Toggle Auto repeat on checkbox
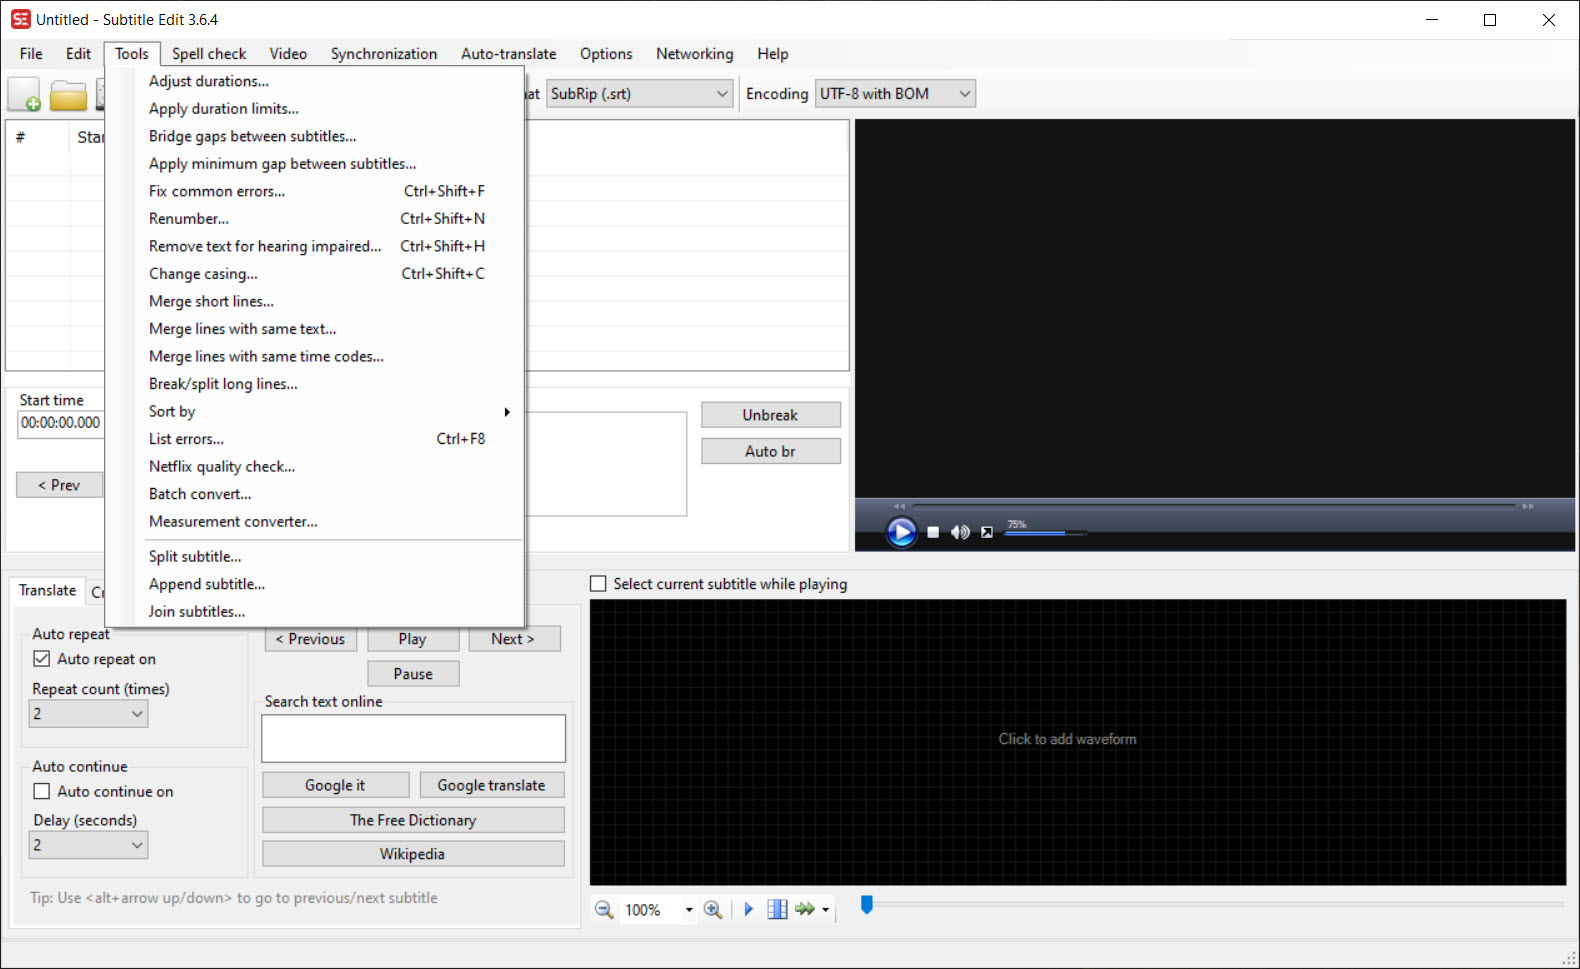Screen dimensions: 1580x969 click(x=42, y=659)
